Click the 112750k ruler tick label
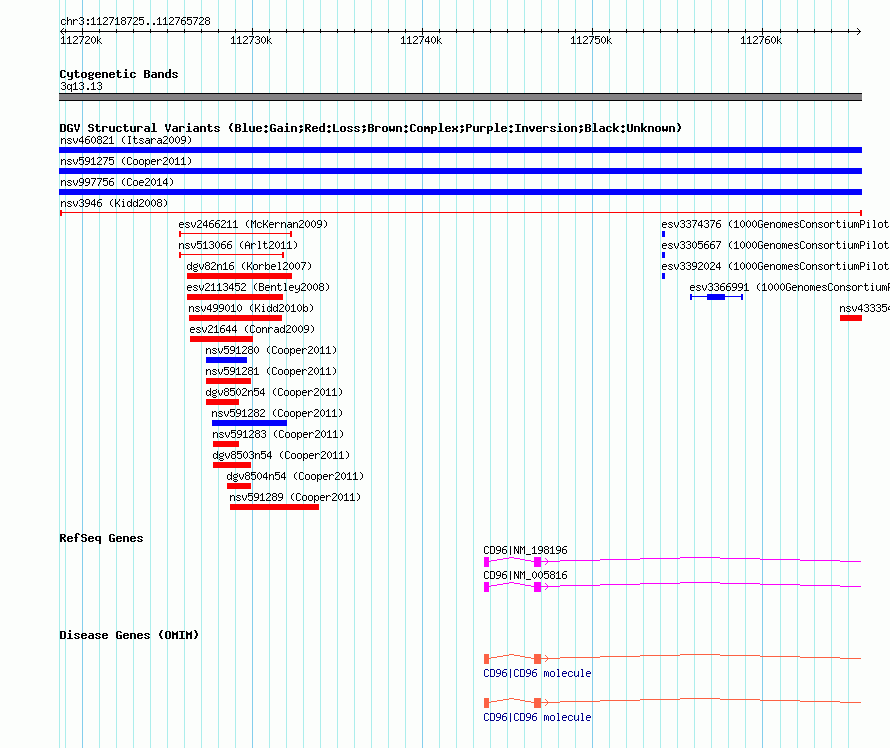Screen dimensions: 890x748 (x=591, y=40)
